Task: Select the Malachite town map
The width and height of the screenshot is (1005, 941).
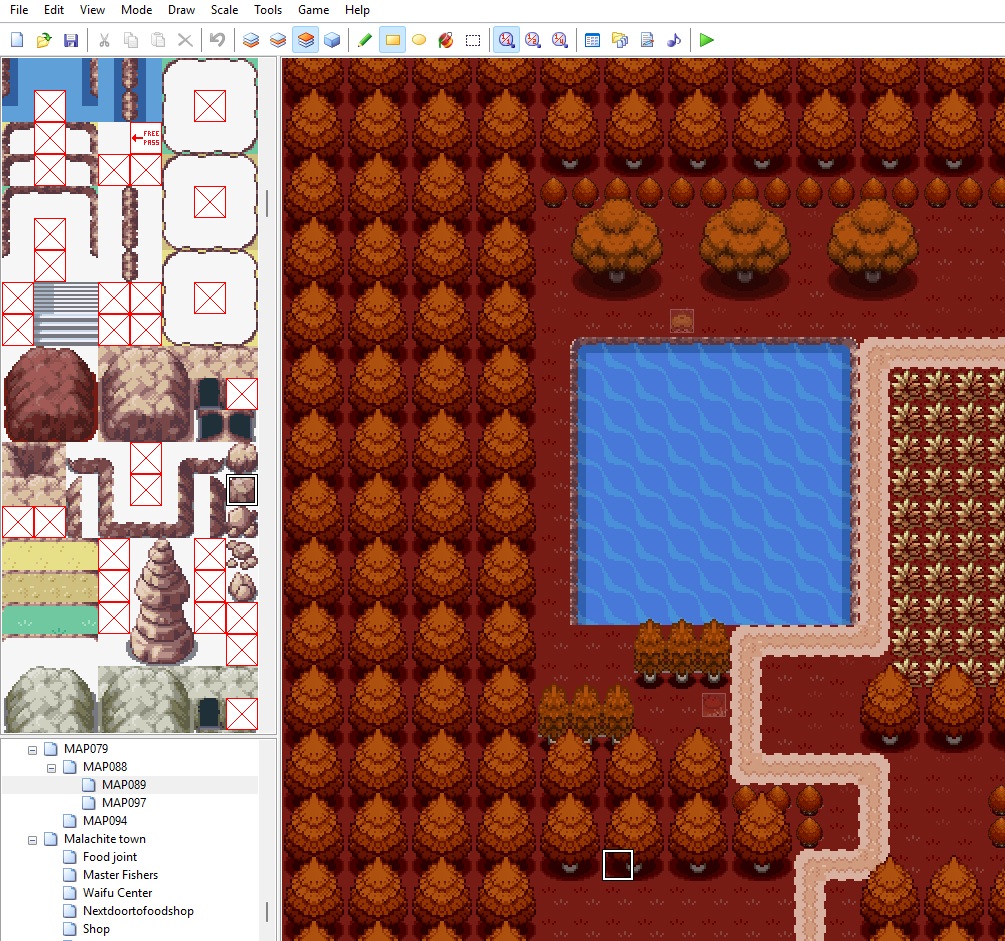Action: [104, 839]
